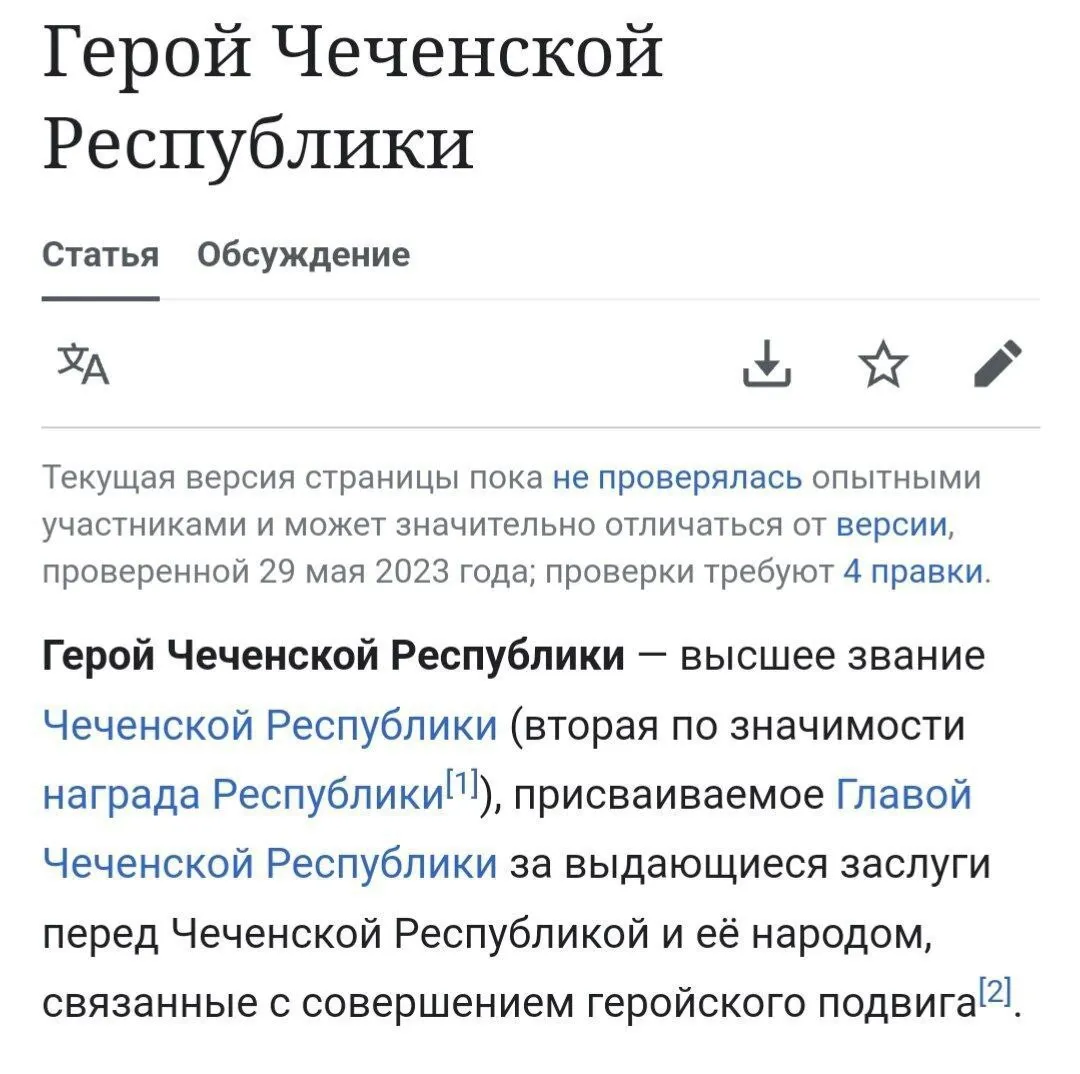
Task: Select the Статья tab
Action: click(99, 255)
